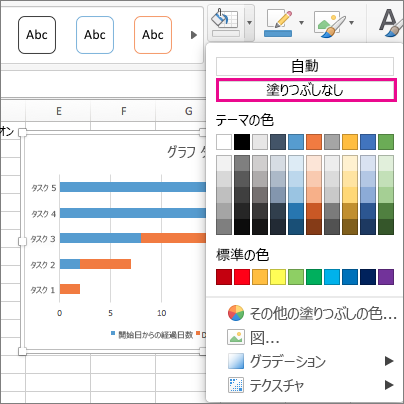
Task: Show more shape styles with arrow
Action: point(194,35)
